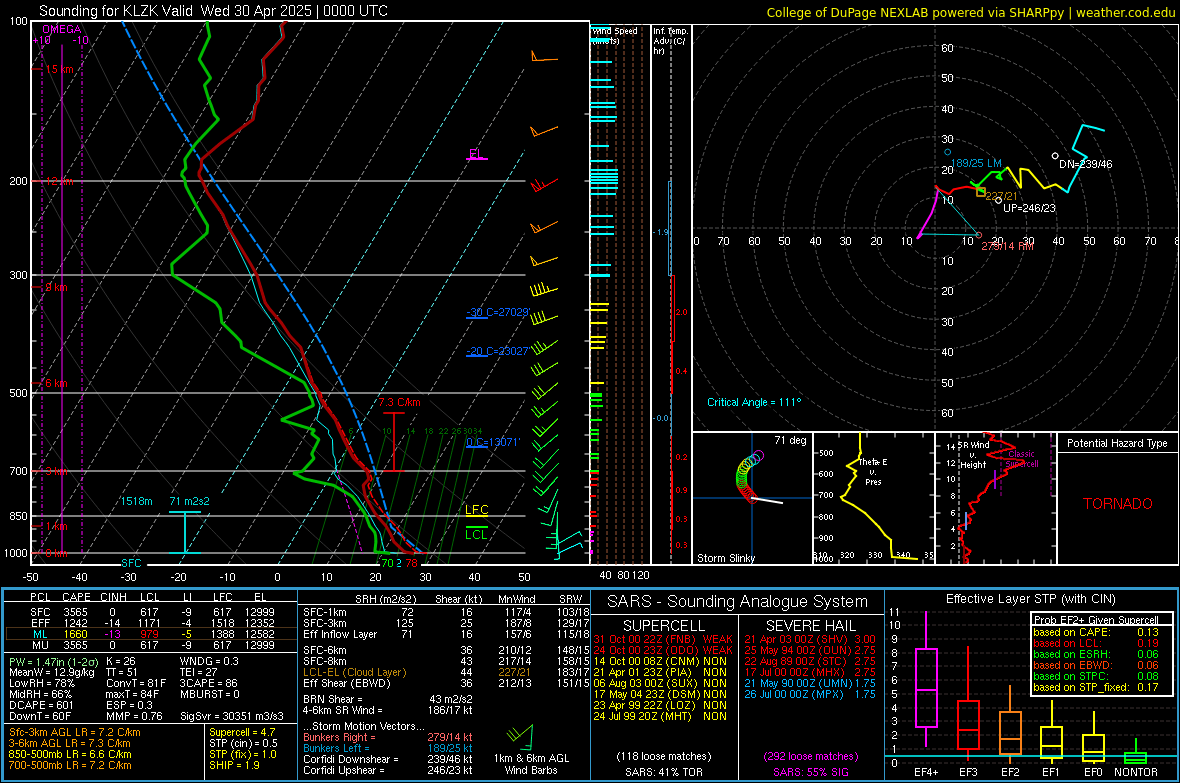Click the Sfc-3km AGL LR value
Image resolution: width=1180 pixels, height=783 pixels.
click(75, 732)
